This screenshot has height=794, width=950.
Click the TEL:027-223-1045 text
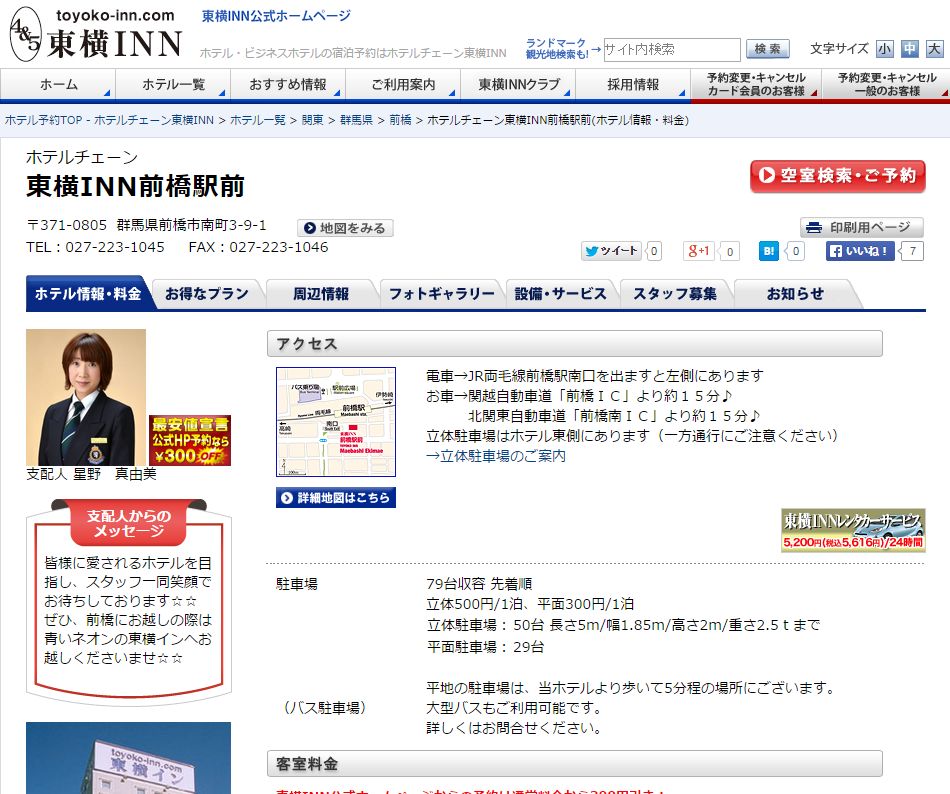point(95,247)
